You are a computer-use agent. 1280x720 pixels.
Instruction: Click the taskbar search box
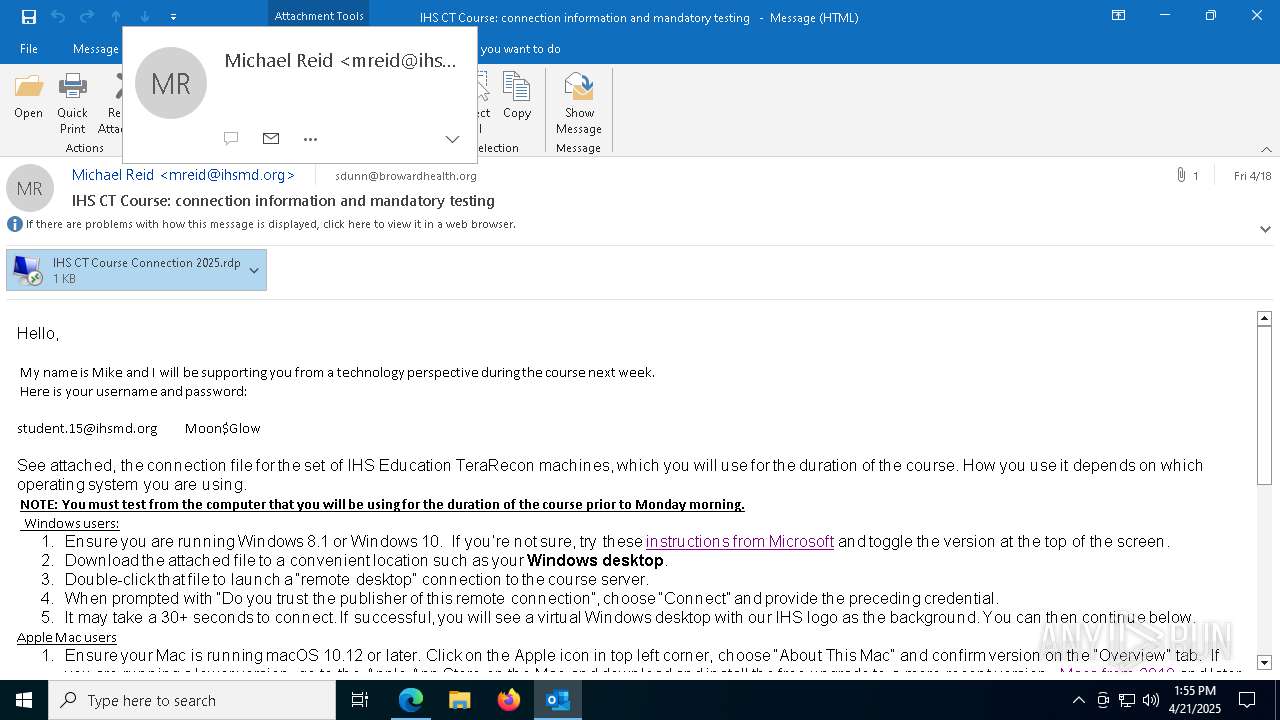click(x=192, y=700)
